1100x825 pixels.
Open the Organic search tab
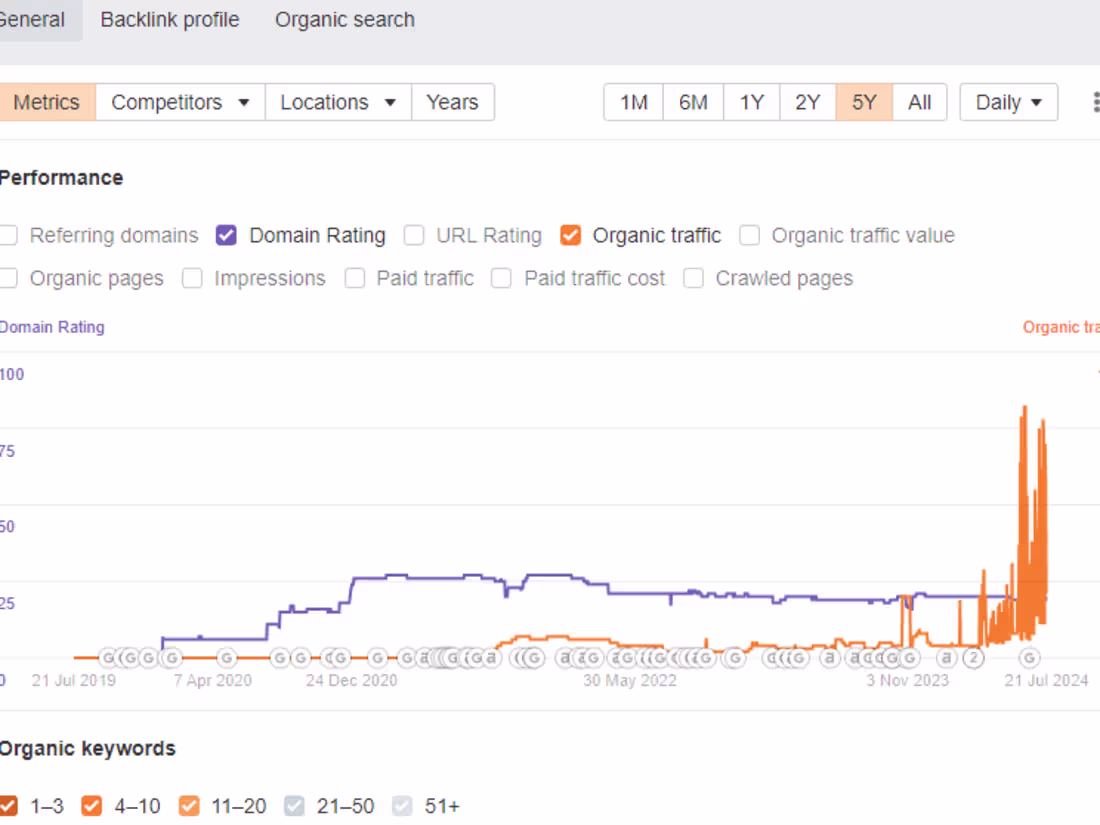point(344,20)
